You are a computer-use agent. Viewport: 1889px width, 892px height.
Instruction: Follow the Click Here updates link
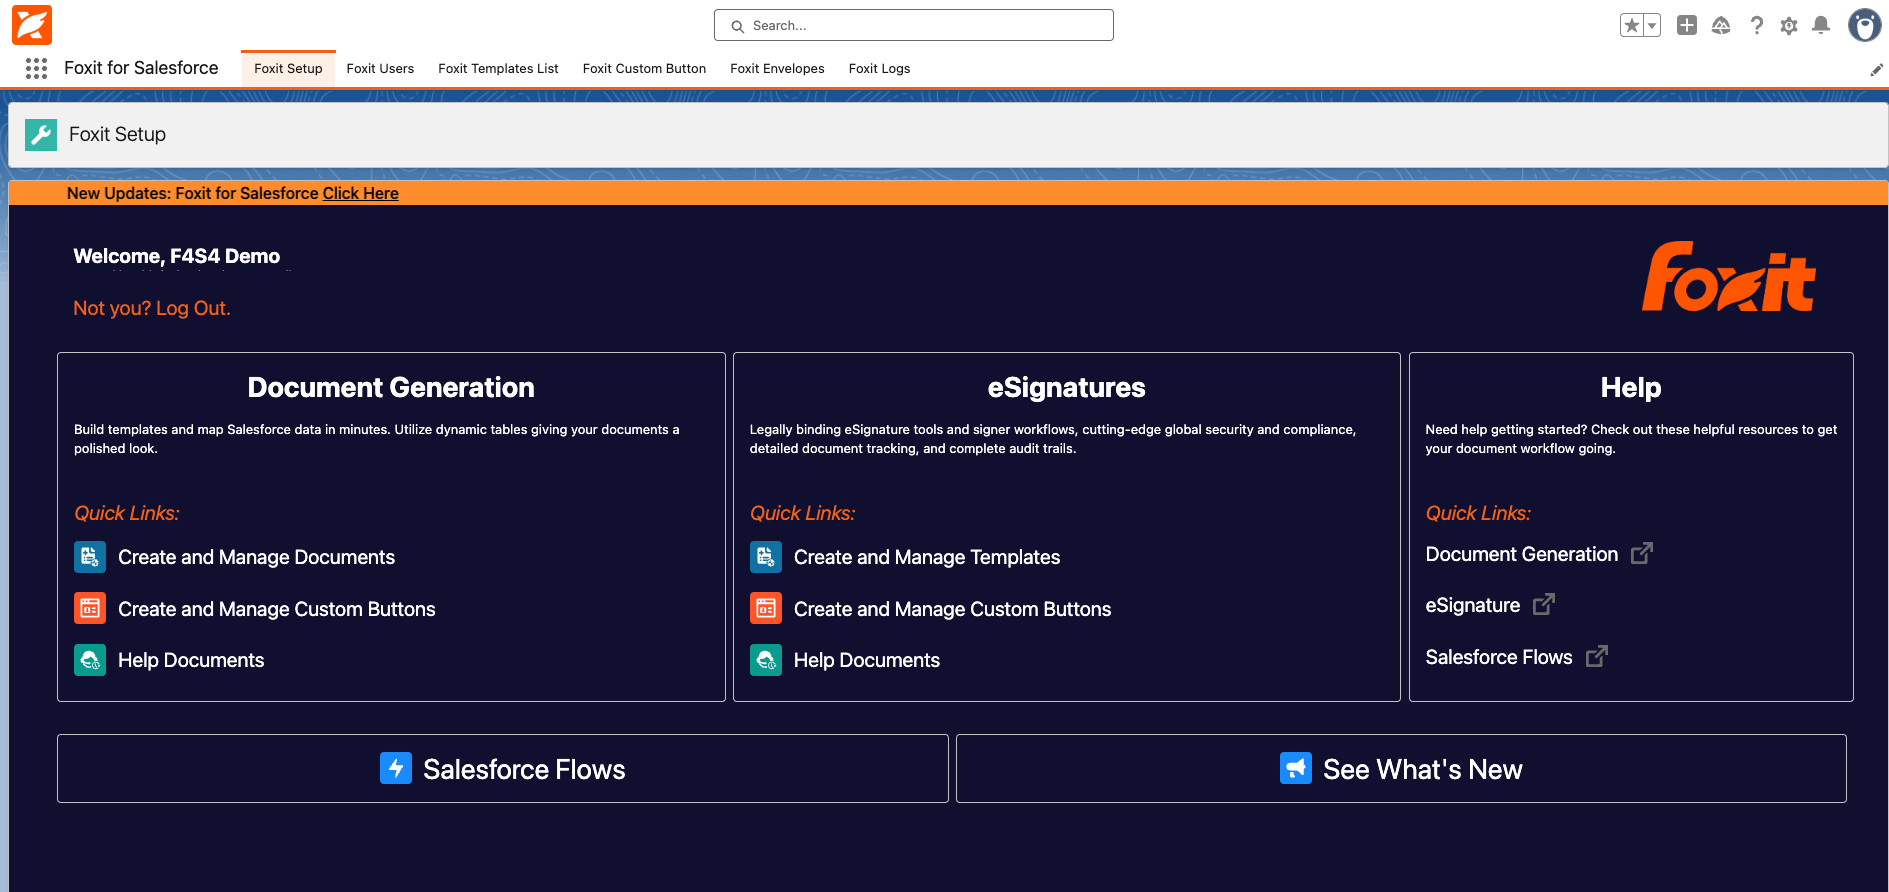pos(360,193)
